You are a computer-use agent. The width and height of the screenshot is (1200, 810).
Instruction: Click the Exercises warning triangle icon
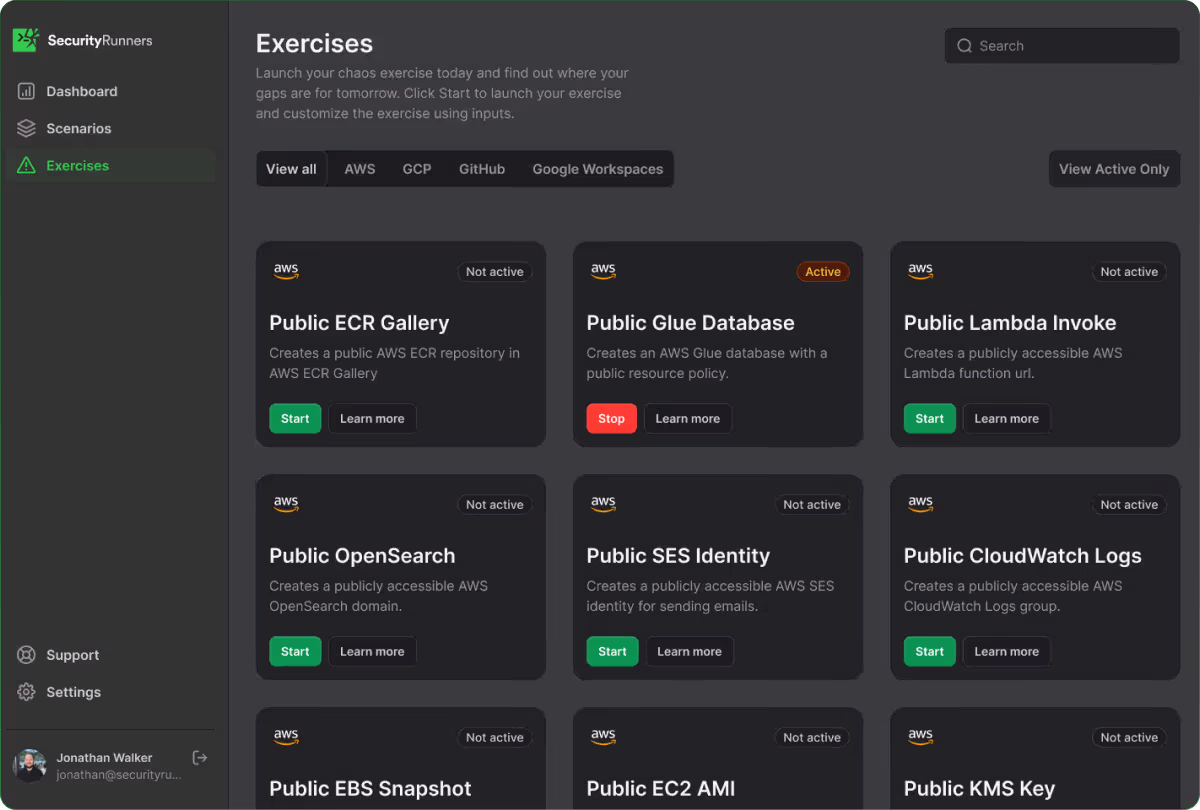coord(24,165)
